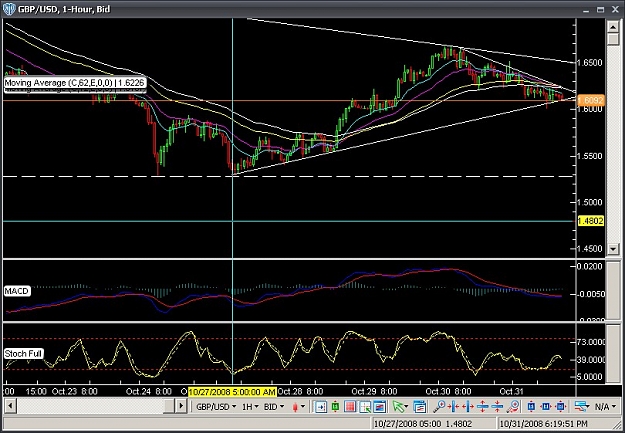Screen dimensions: 625x433
Task: Click the vertical price scrollbar up arrow
Action: point(613,27)
